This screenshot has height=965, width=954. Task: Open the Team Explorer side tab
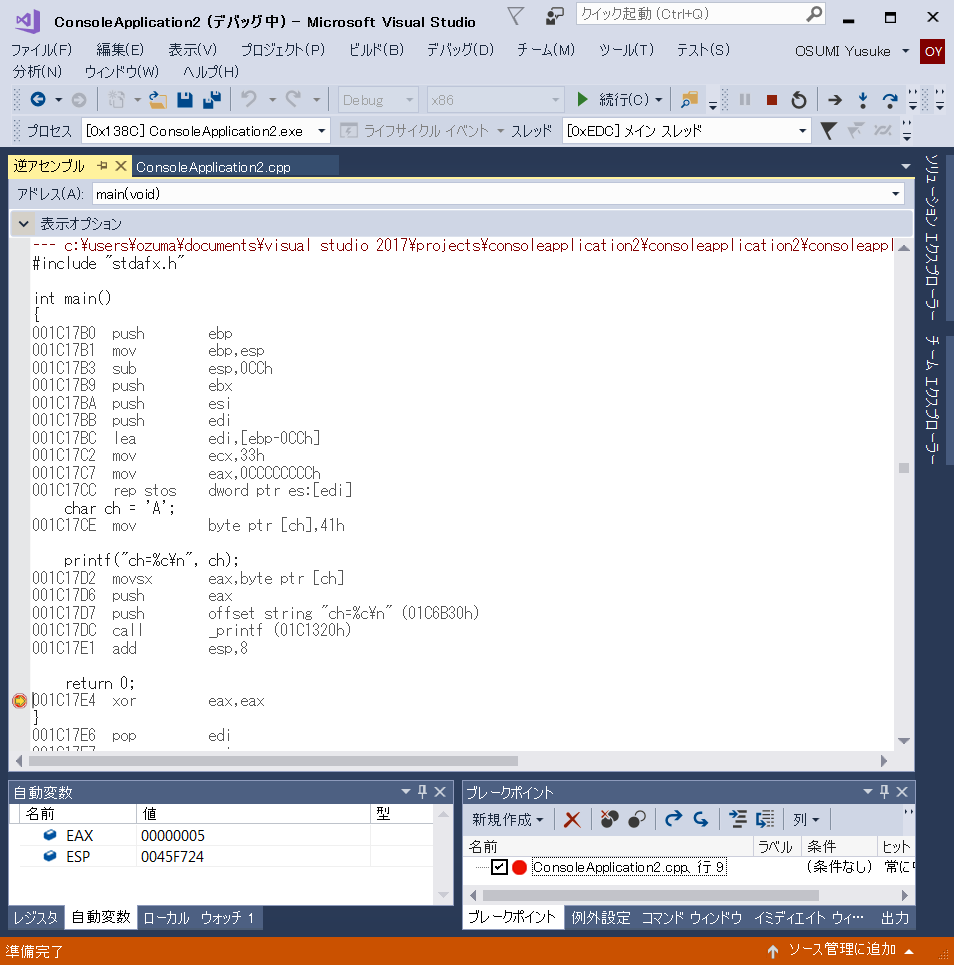tap(932, 400)
